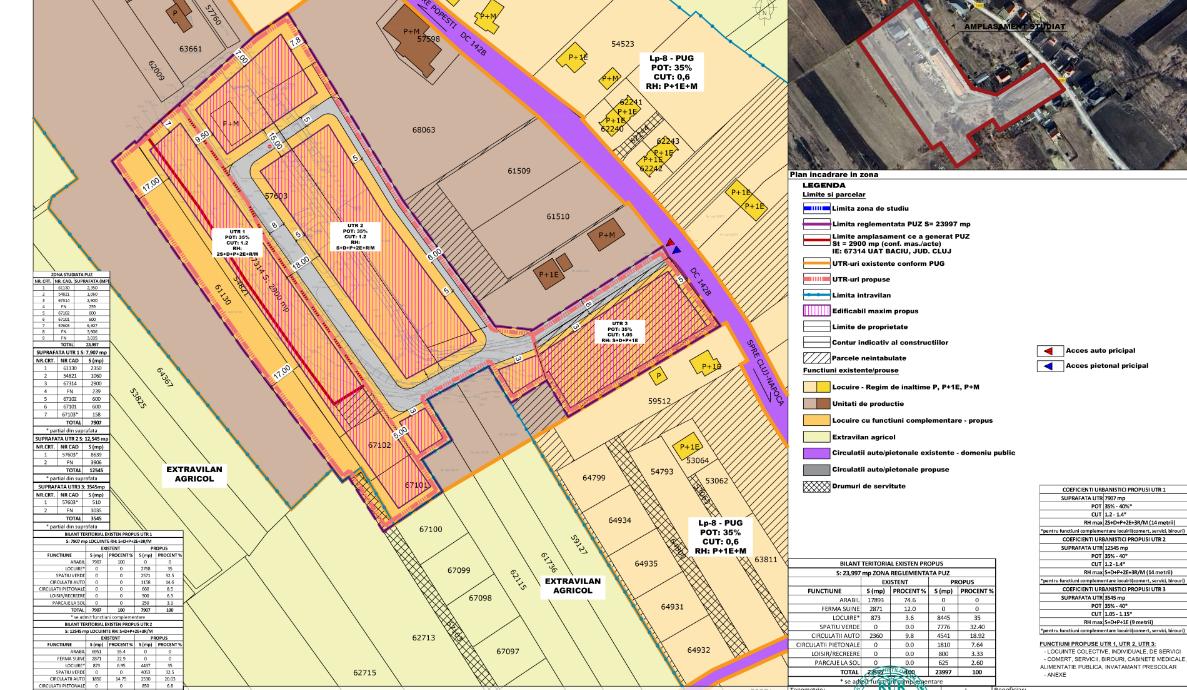
Task: Click the "Contur indicativ al constructiilor" symbol
Action: click(x=816, y=343)
